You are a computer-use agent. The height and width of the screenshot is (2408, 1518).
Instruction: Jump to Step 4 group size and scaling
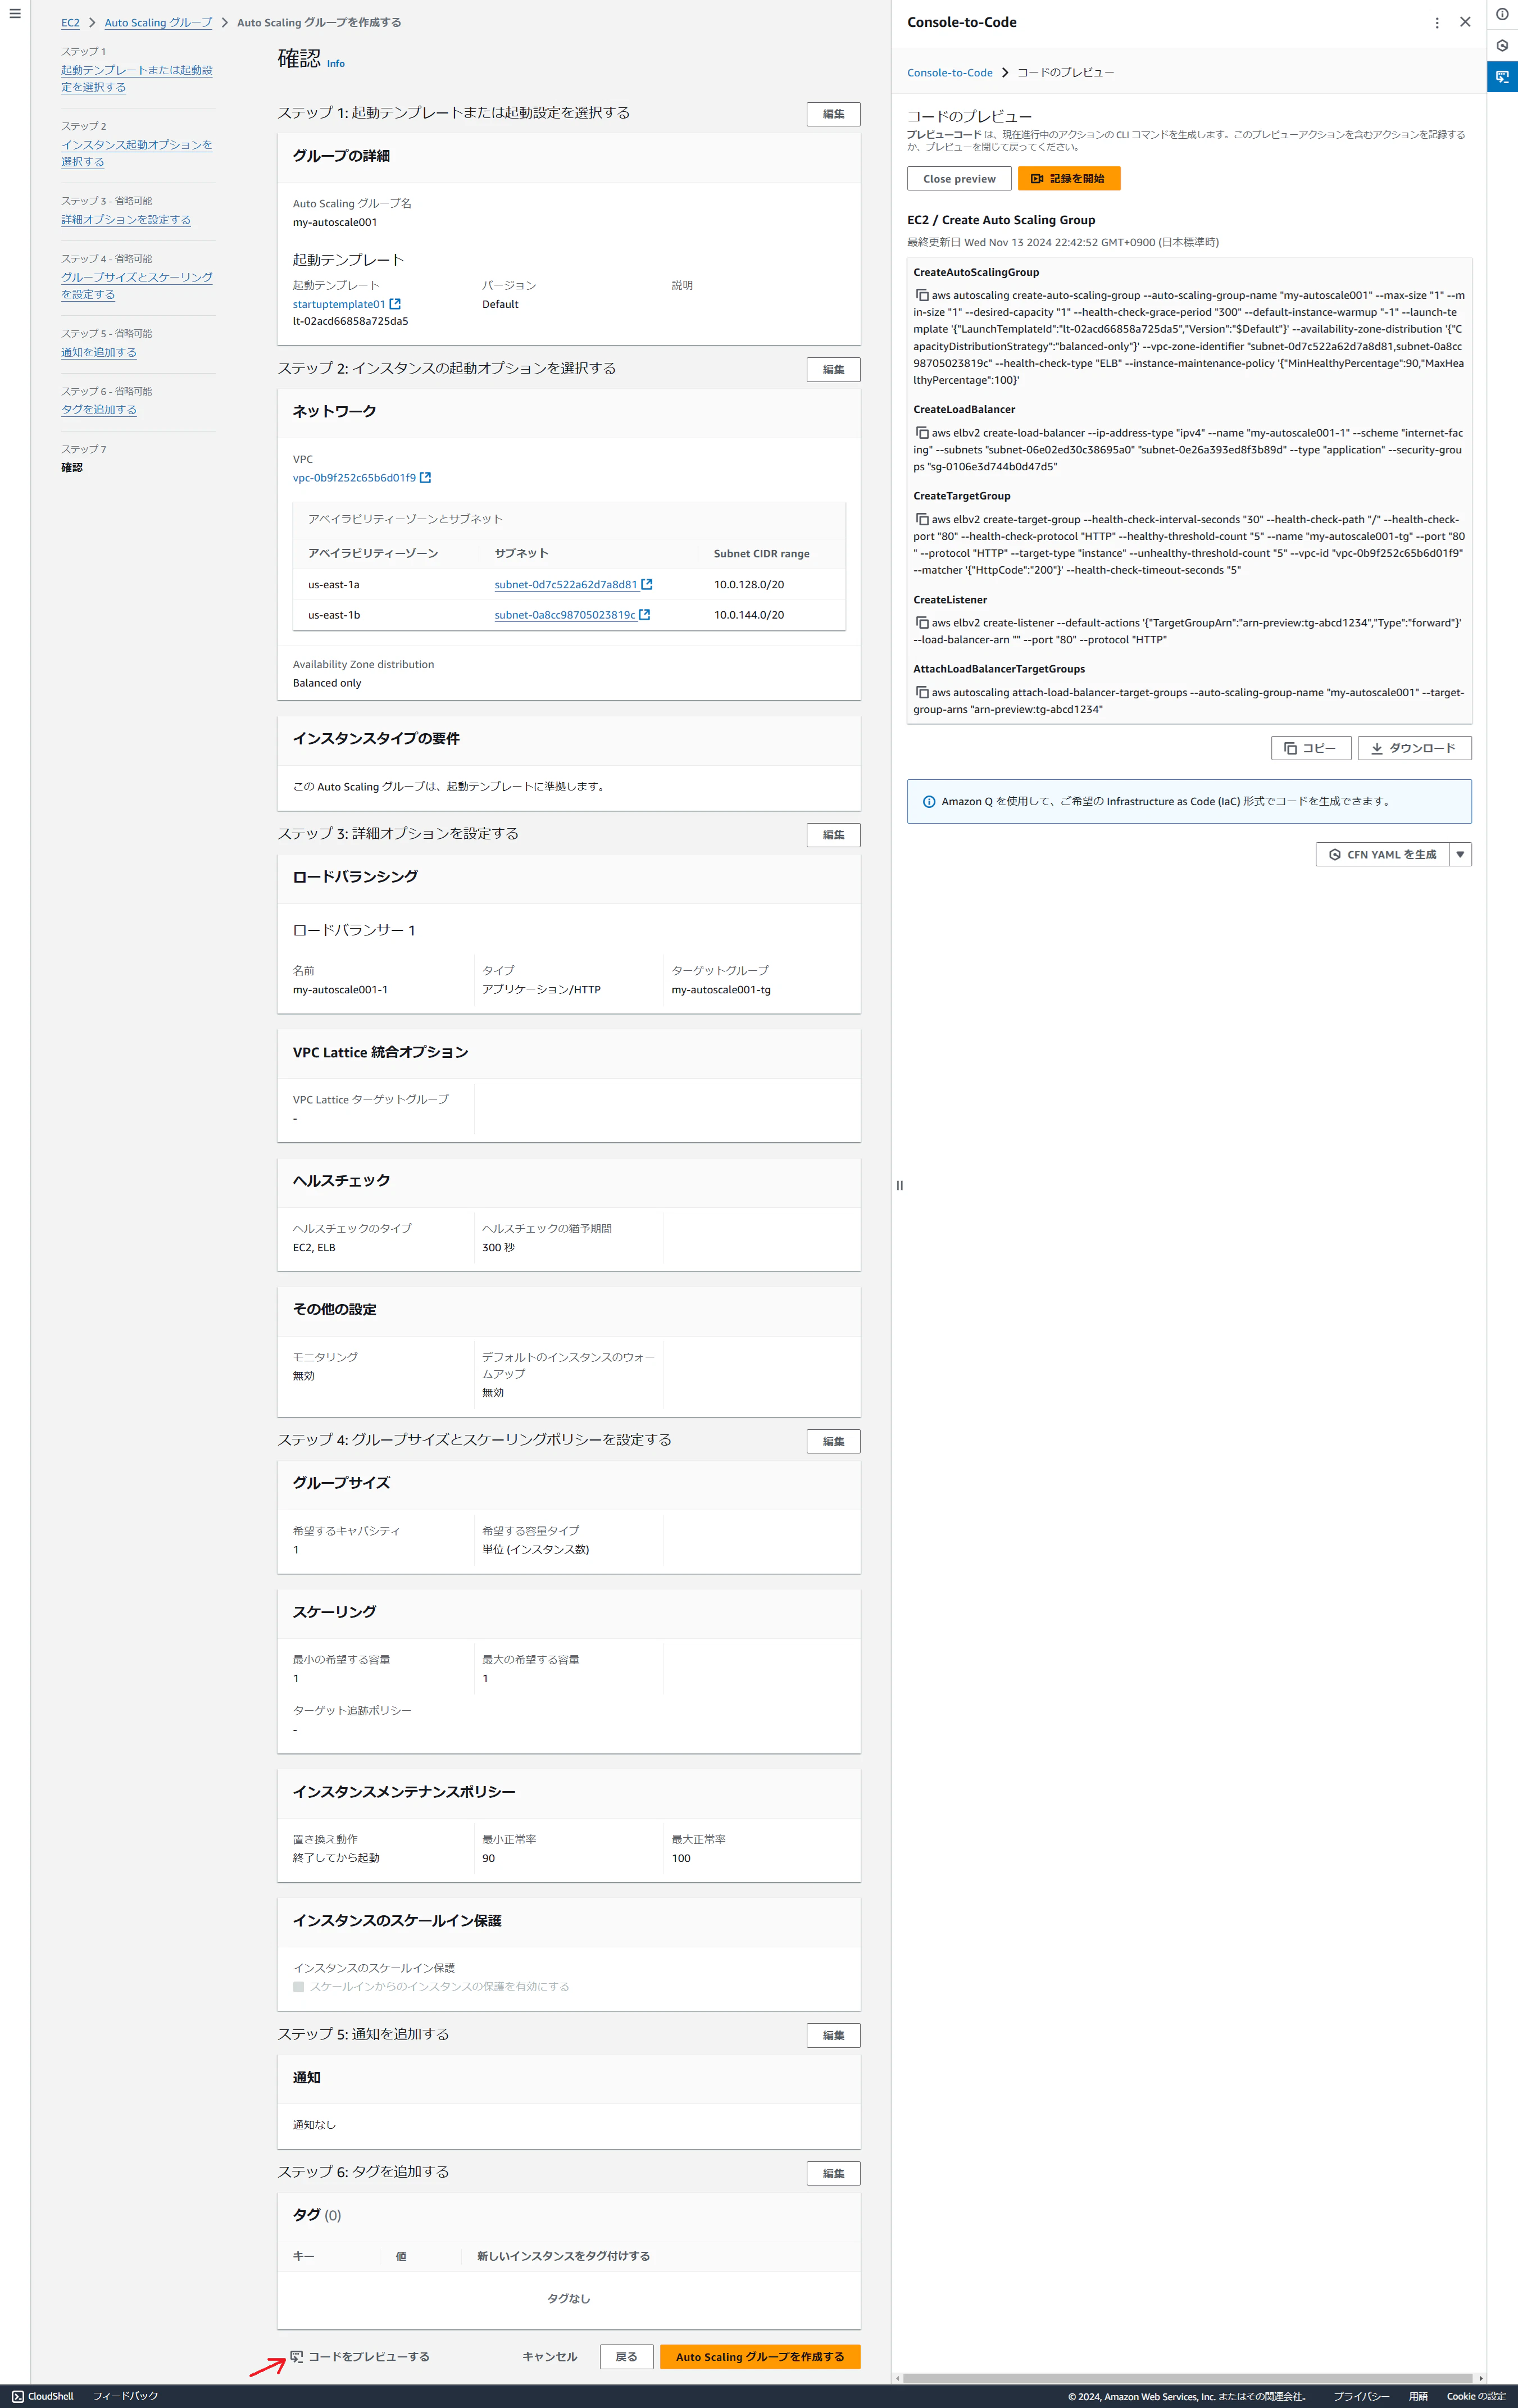137,286
